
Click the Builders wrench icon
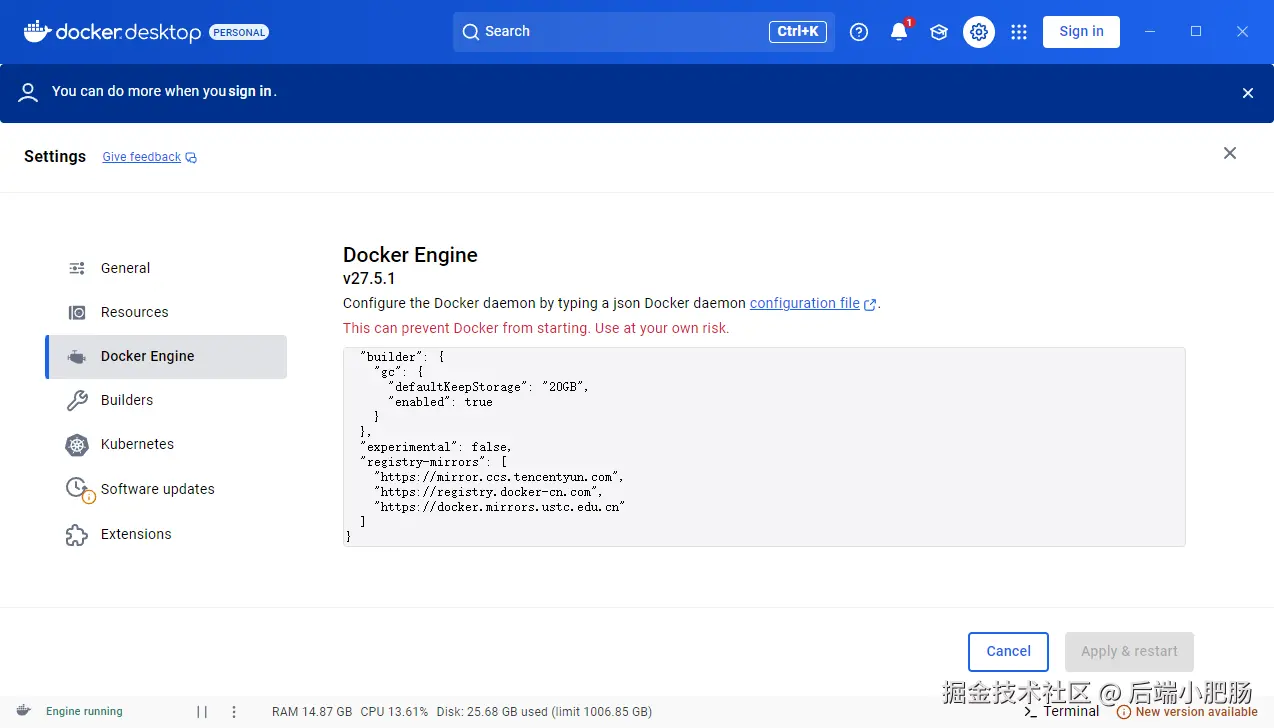[x=77, y=401]
